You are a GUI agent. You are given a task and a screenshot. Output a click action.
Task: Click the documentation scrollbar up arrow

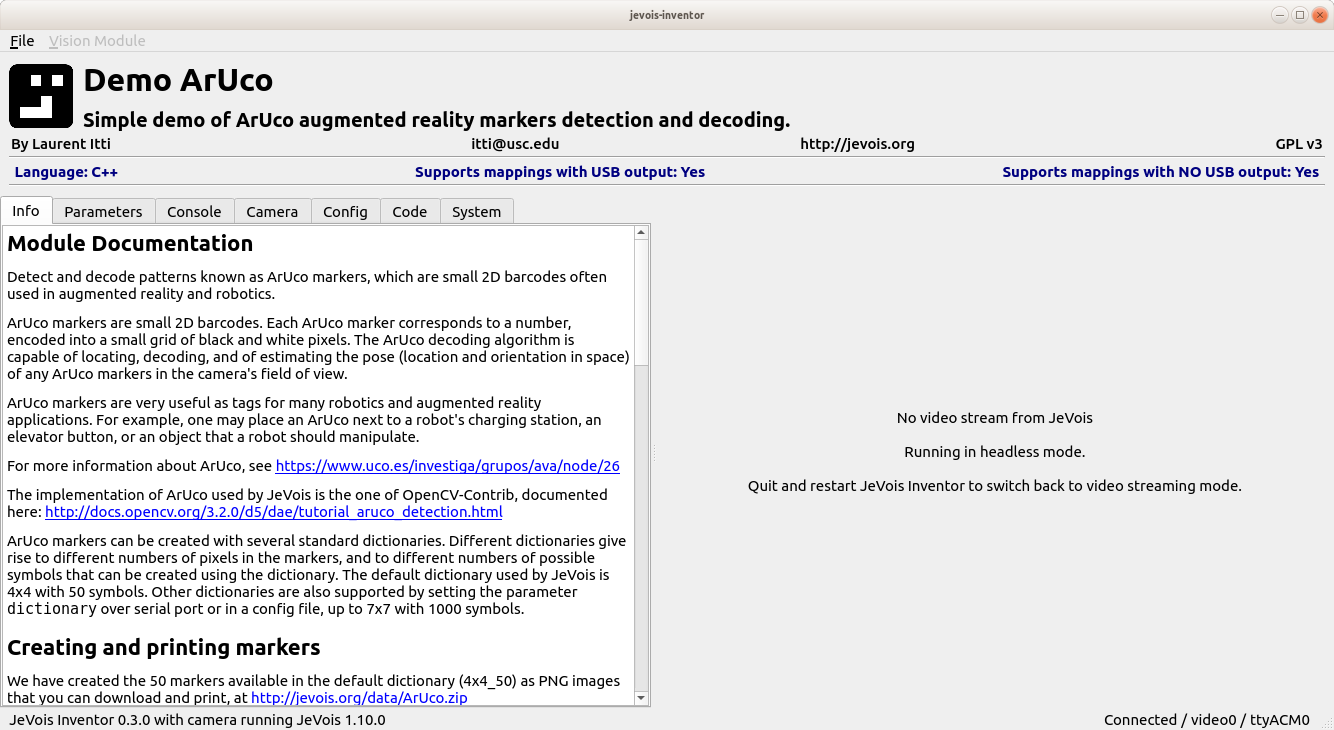[642, 232]
